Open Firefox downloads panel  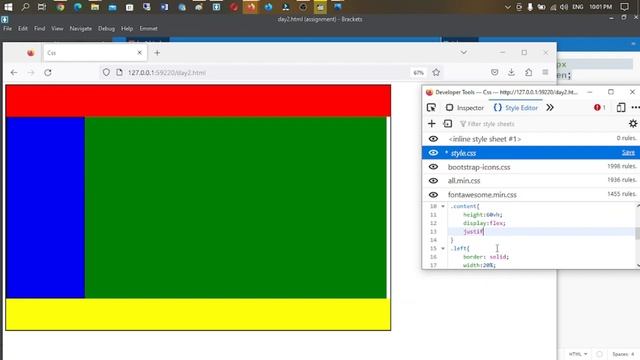click(511, 73)
